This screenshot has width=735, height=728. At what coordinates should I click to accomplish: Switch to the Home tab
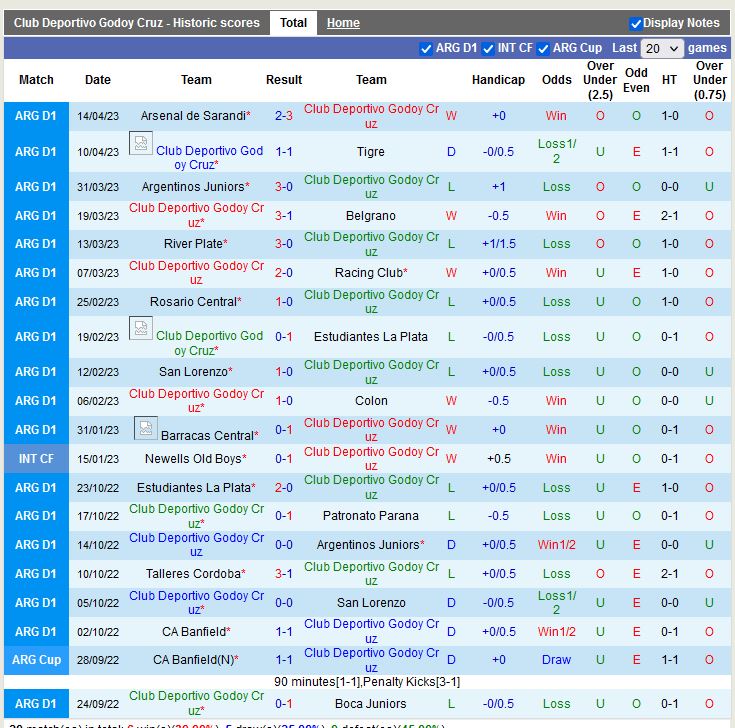tap(343, 23)
